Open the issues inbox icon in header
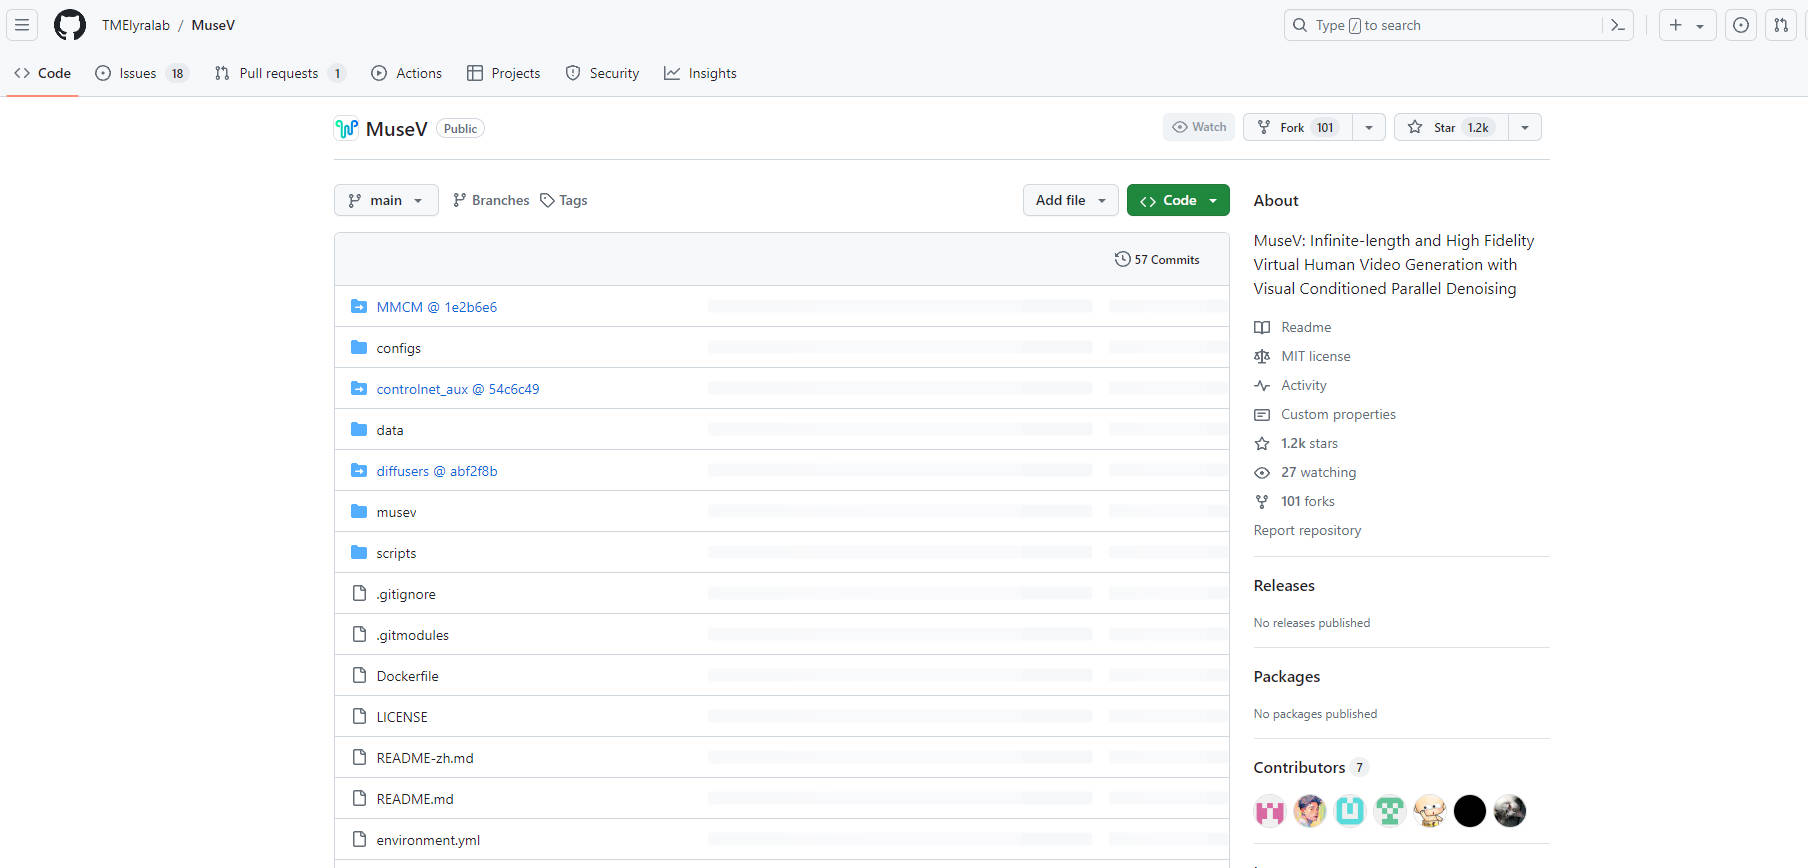 pos(1741,25)
